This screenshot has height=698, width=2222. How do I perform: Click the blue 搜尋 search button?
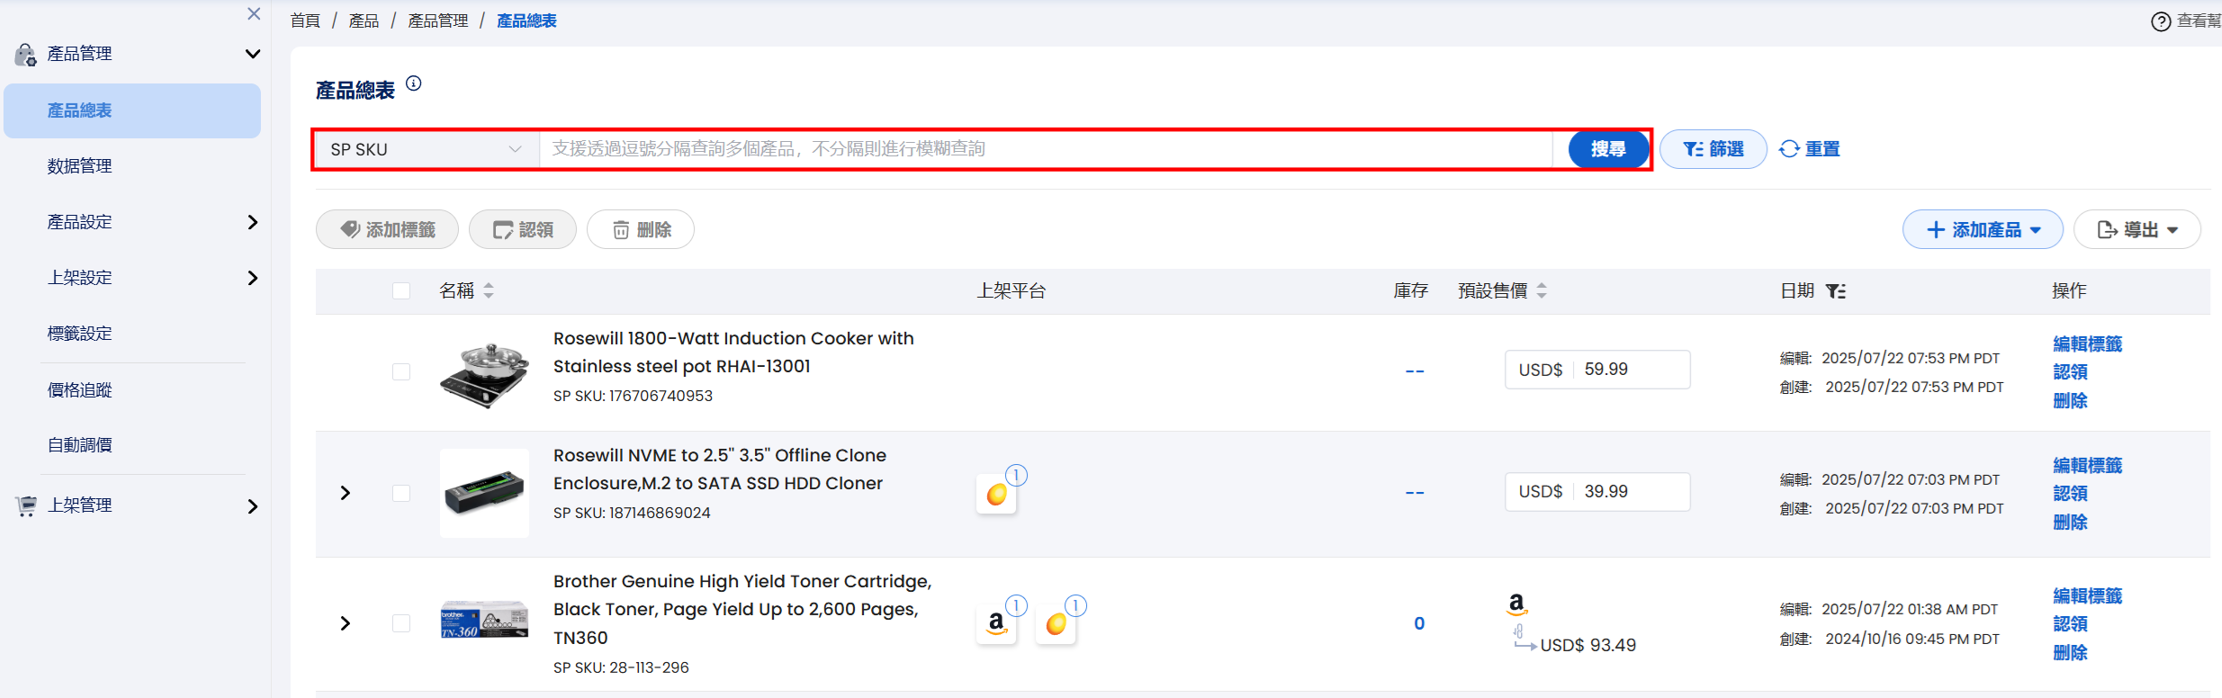click(1608, 149)
